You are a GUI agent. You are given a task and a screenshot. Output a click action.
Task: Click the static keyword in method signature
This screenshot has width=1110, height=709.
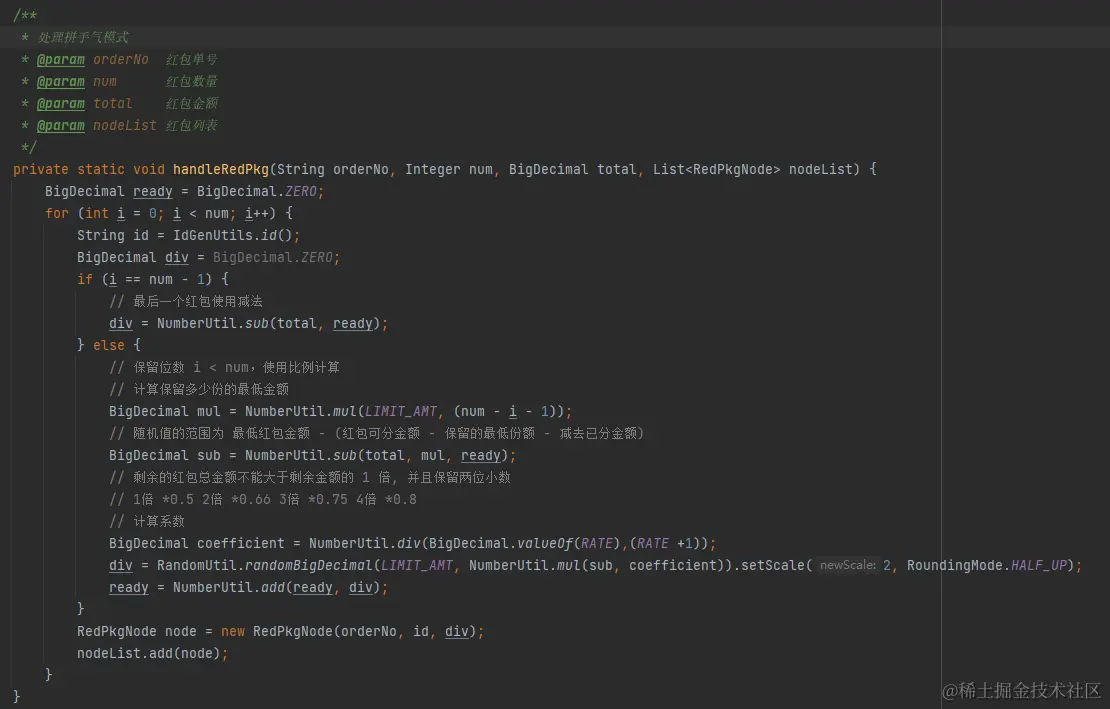[101, 169]
